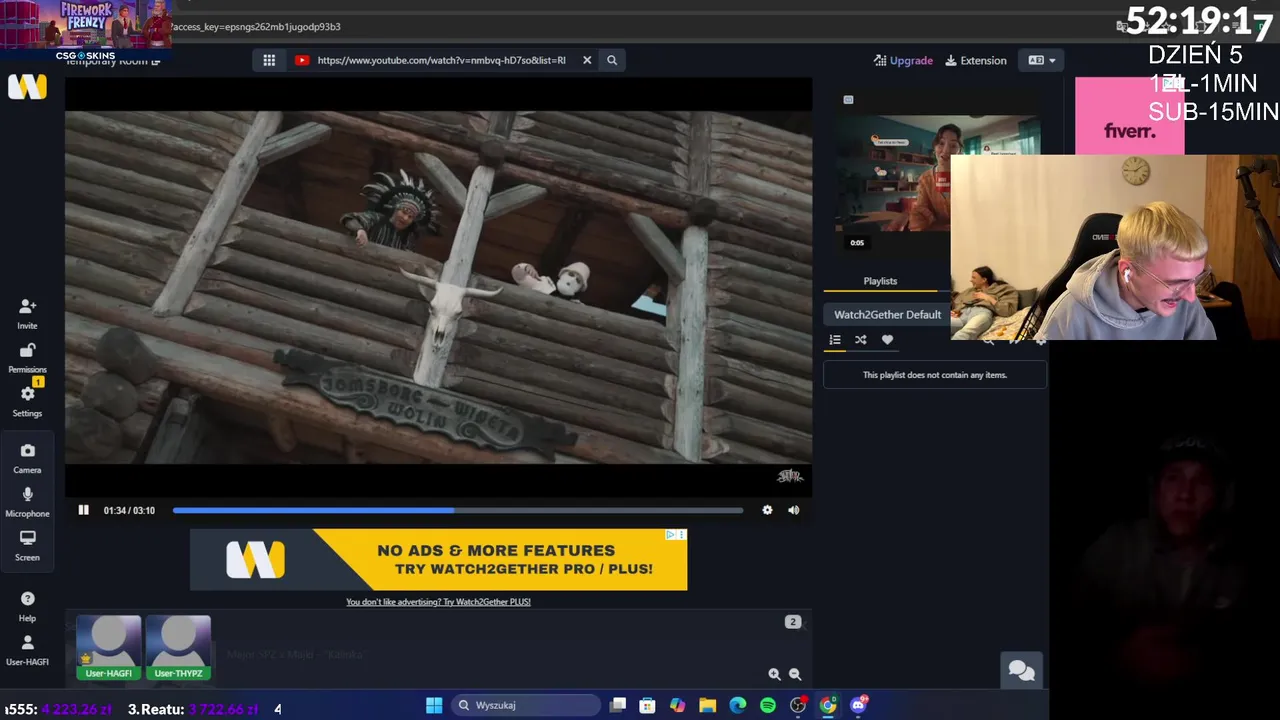Open the Windows Start menu
This screenshot has height=720, width=1280.
pos(434,705)
